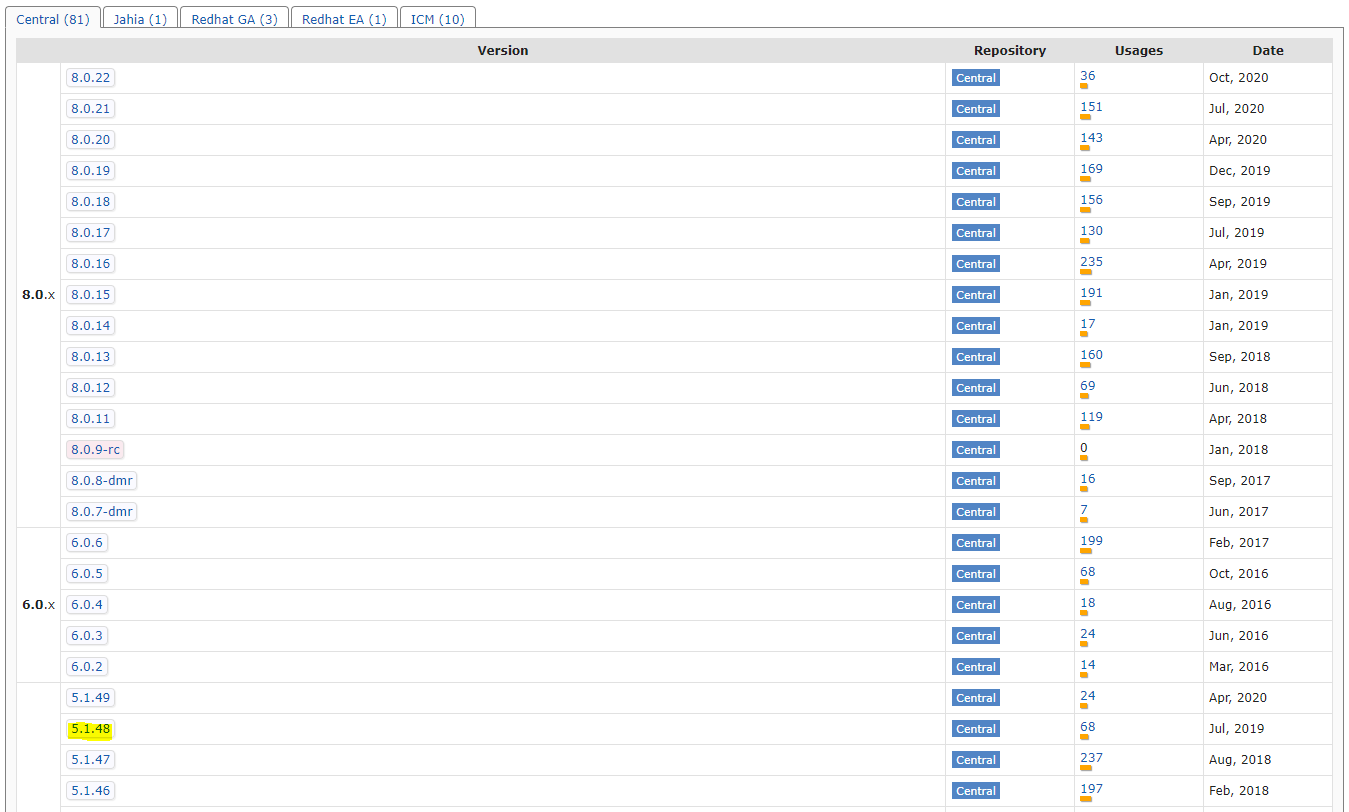Image resolution: width=1349 pixels, height=812 pixels.
Task: Show 119 usages for 8.0.11
Action: point(1091,417)
